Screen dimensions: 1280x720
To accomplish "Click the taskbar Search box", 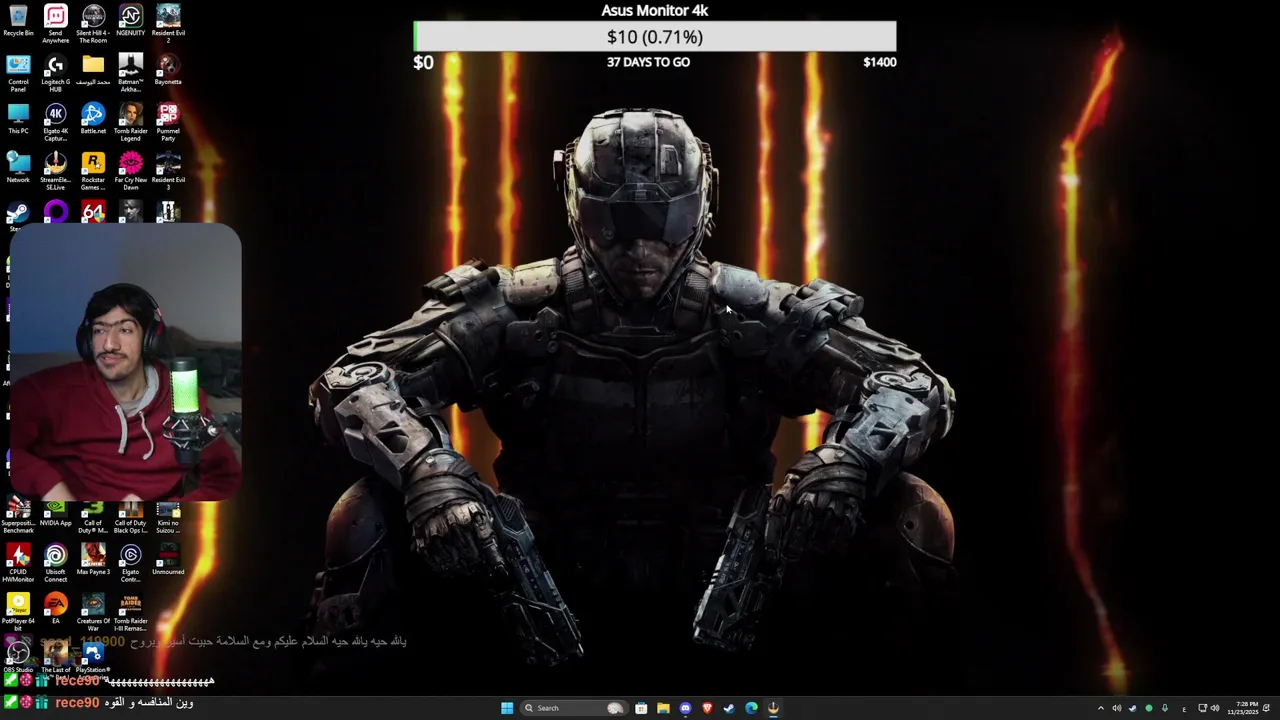I will coord(574,708).
